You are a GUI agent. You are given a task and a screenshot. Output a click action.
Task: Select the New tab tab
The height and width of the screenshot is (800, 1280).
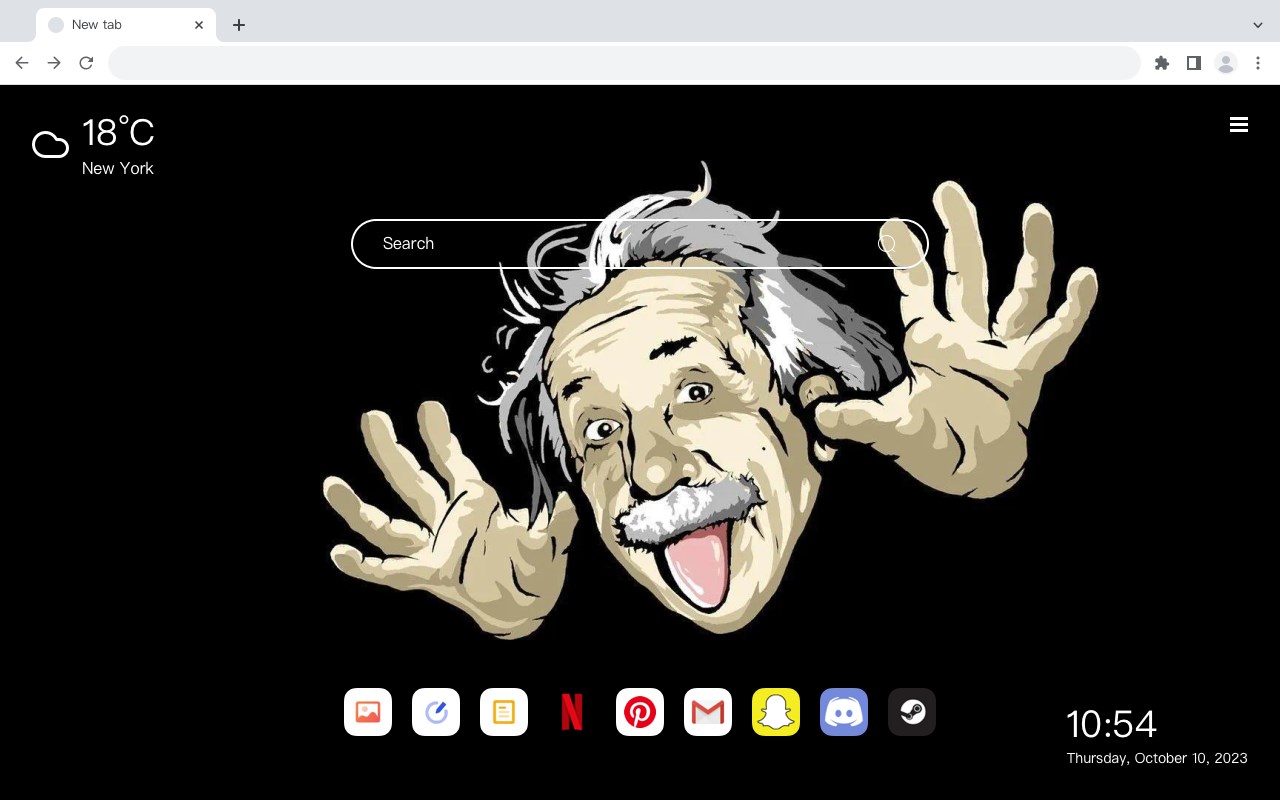pos(126,25)
